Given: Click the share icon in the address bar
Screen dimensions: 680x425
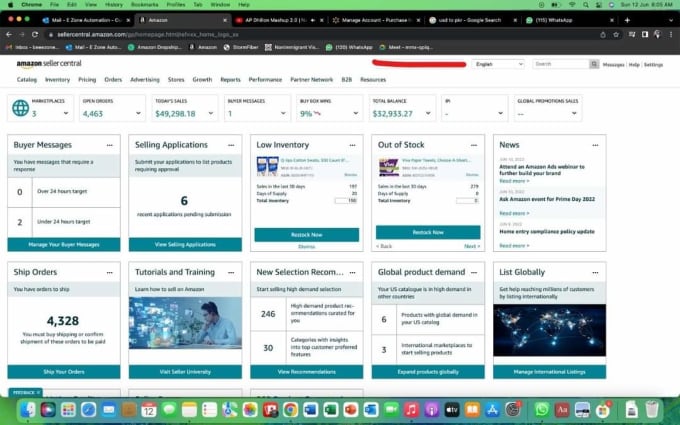Looking at the screenshot, I should point(603,35).
